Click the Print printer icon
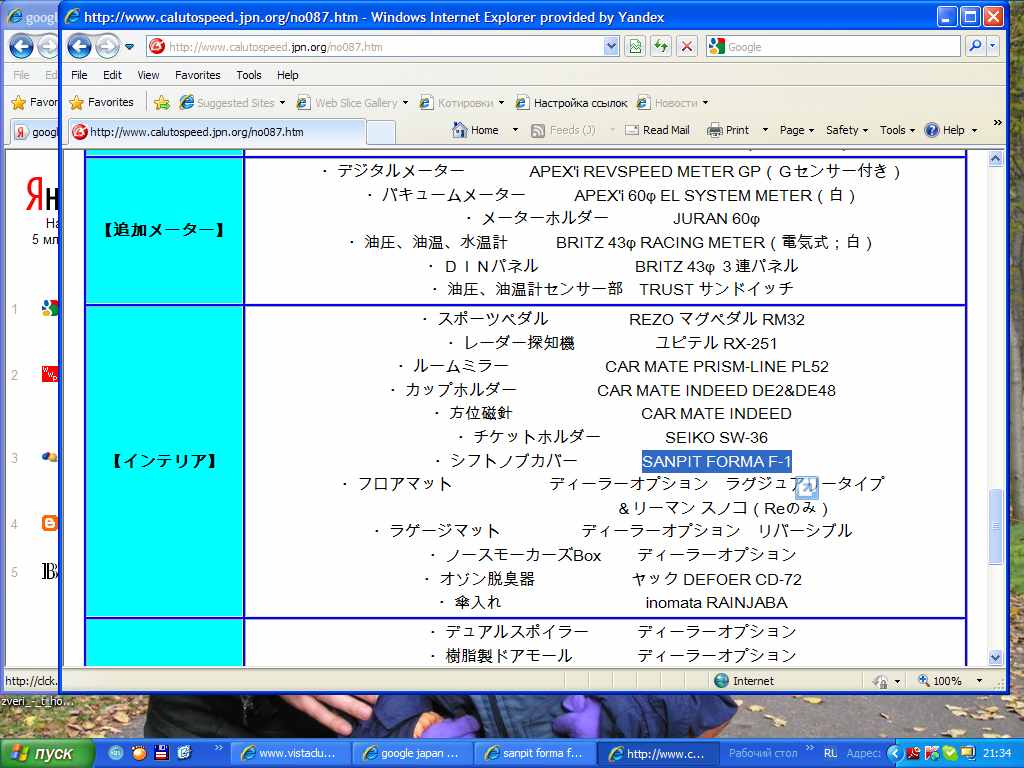The width and height of the screenshot is (1024, 768). point(715,130)
